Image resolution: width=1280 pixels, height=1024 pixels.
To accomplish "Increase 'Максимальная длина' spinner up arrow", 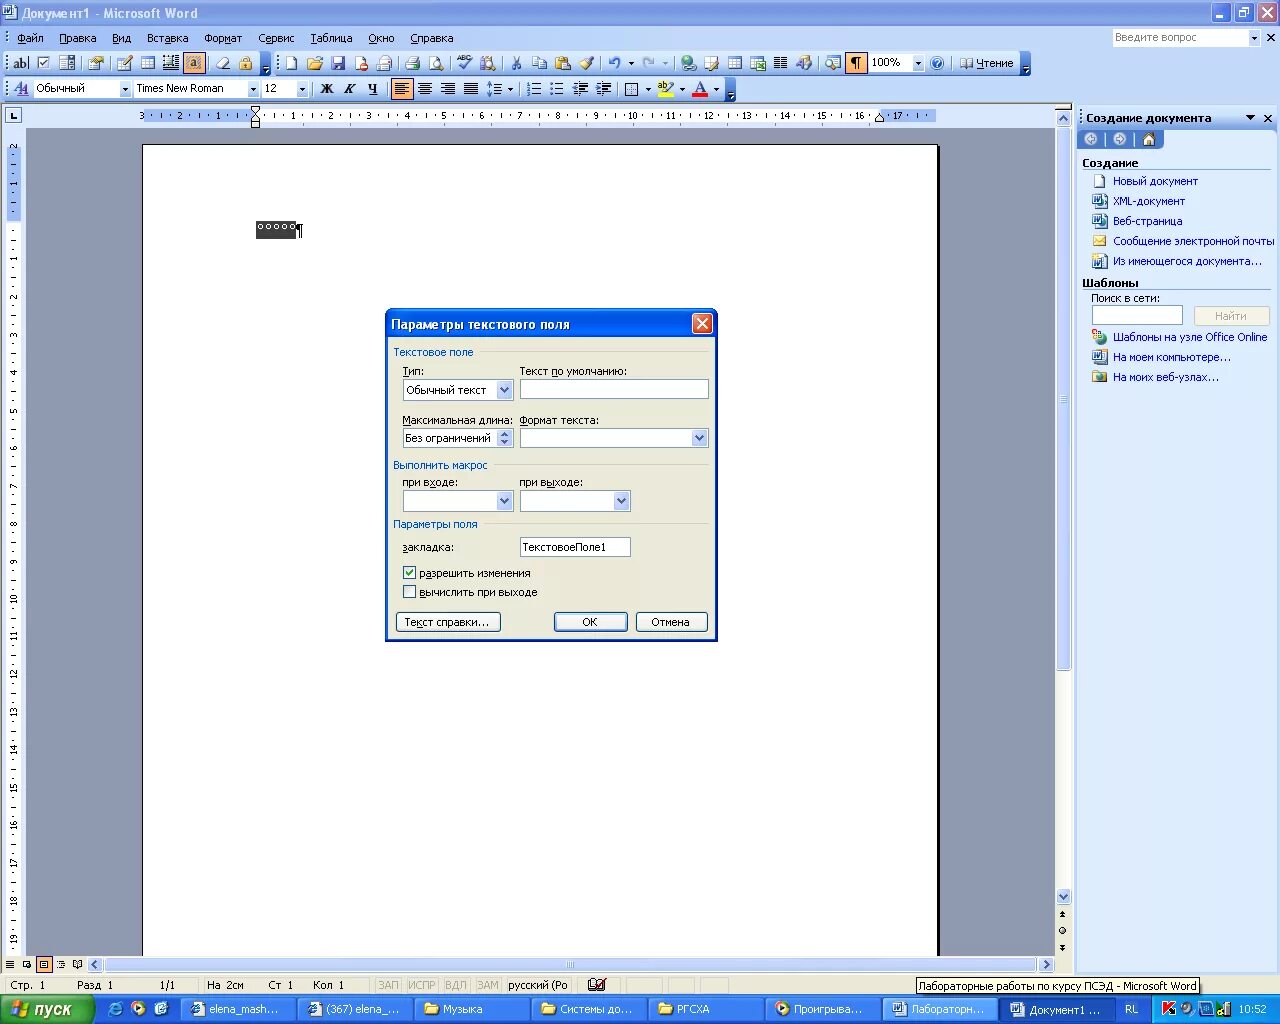I will pyautogui.click(x=505, y=434).
